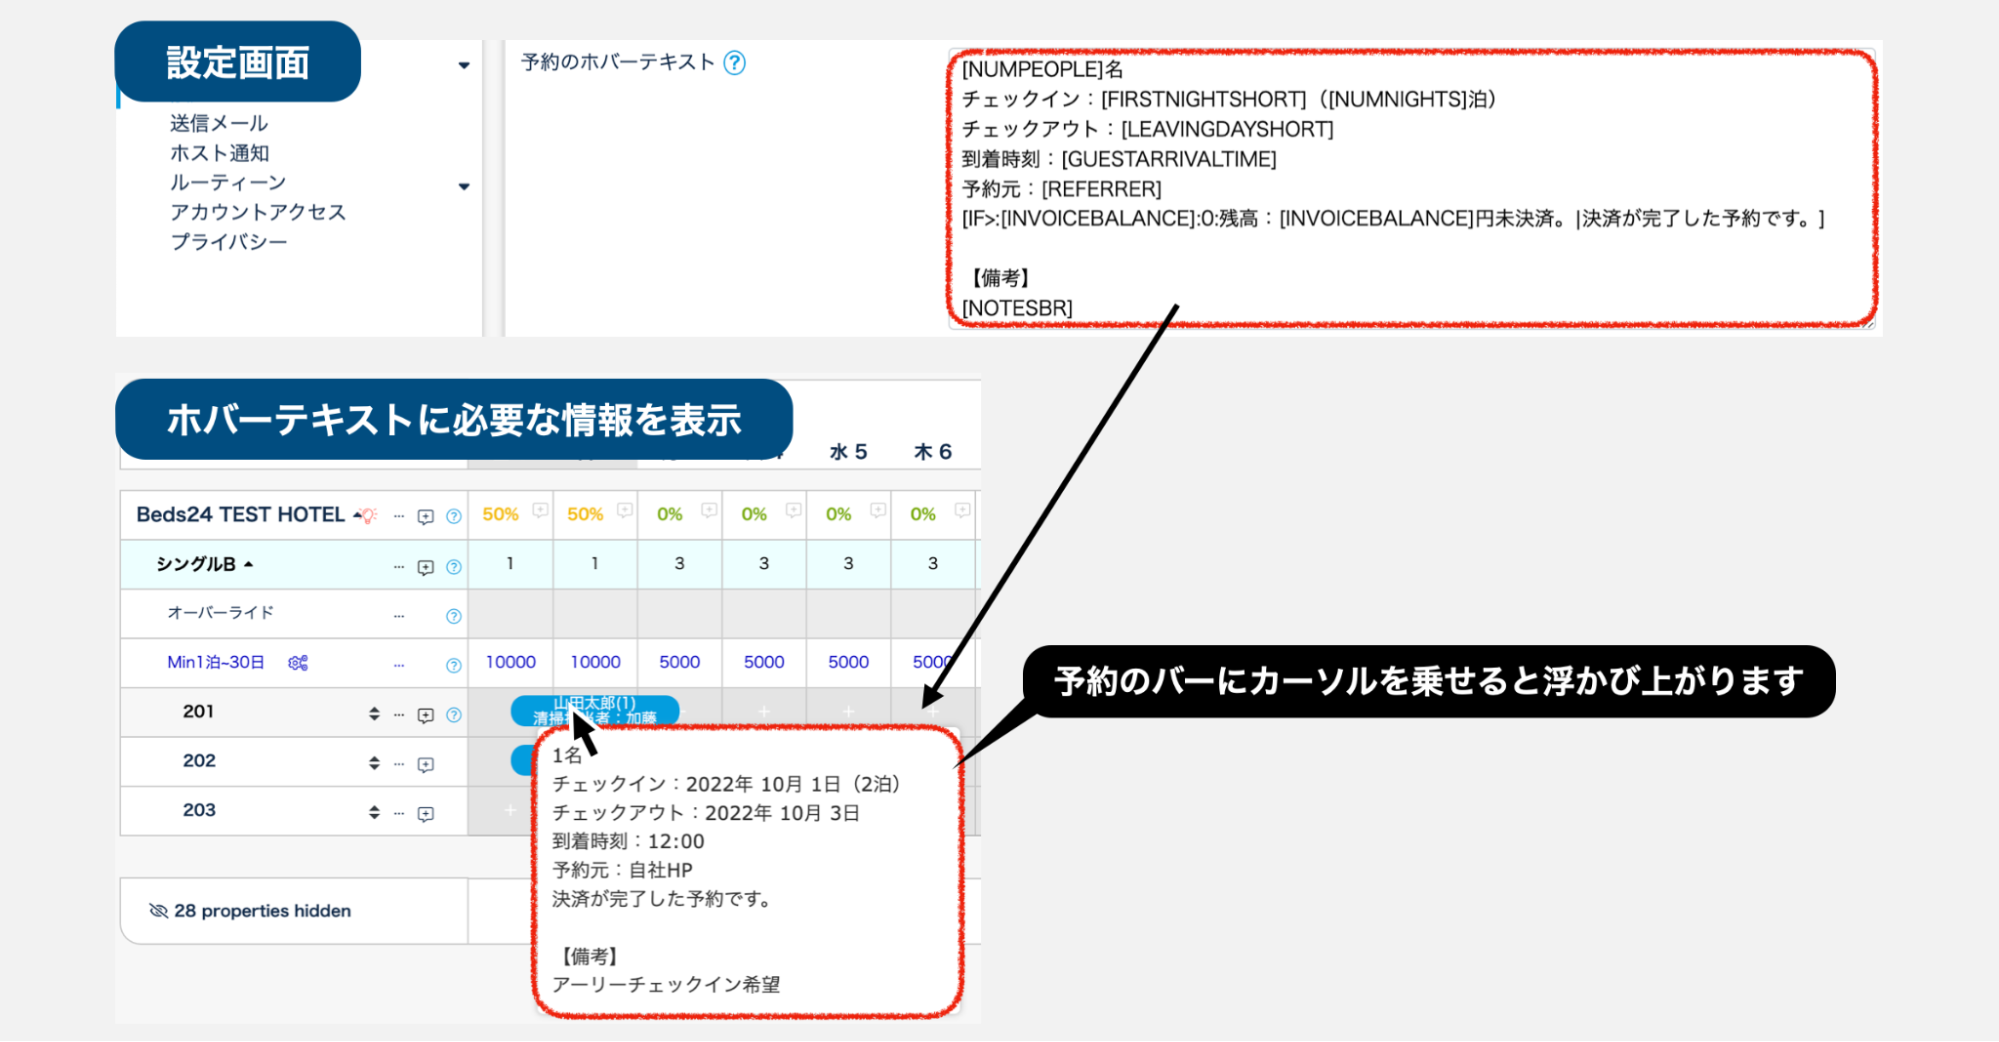Click the help icon in room 201 row
The width and height of the screenshot is (1999, 1042).
[453, 715]
